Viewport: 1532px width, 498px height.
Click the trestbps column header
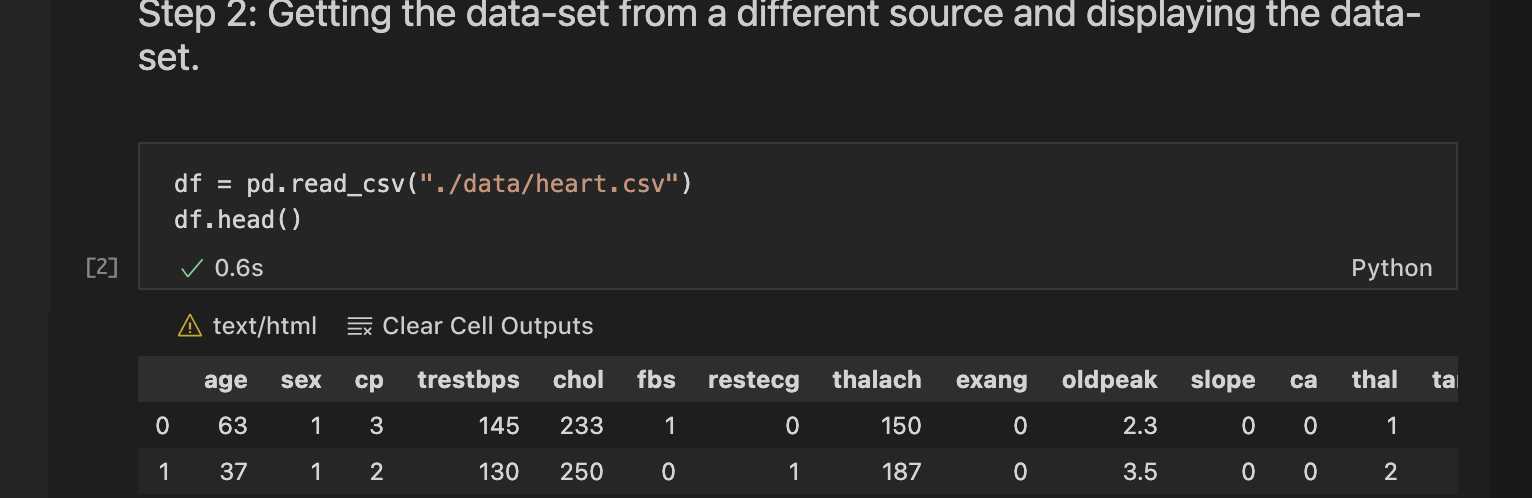pyautogui.click(x=468, y=380)
